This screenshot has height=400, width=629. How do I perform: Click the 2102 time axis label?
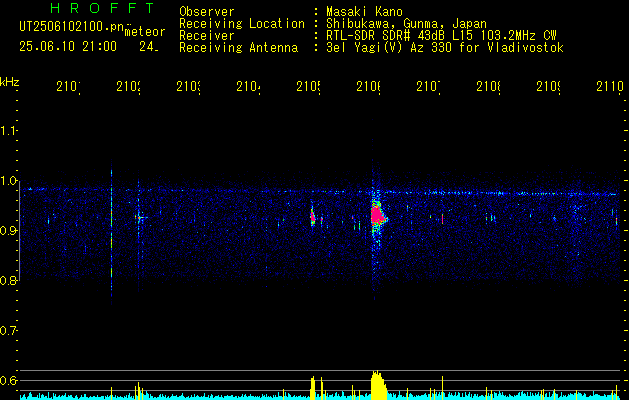click(128, 87)
